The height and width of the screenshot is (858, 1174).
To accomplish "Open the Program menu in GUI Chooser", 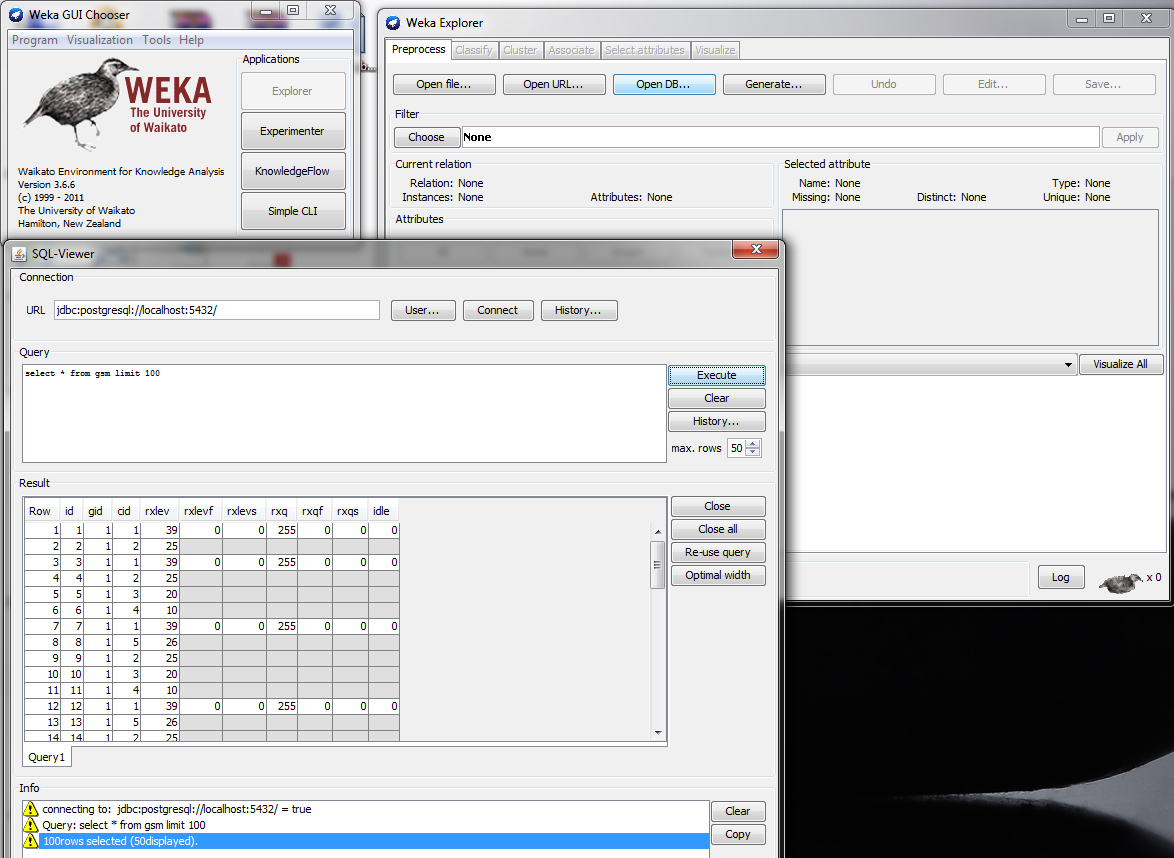I will pyautogui.click(x=34, y=40).
